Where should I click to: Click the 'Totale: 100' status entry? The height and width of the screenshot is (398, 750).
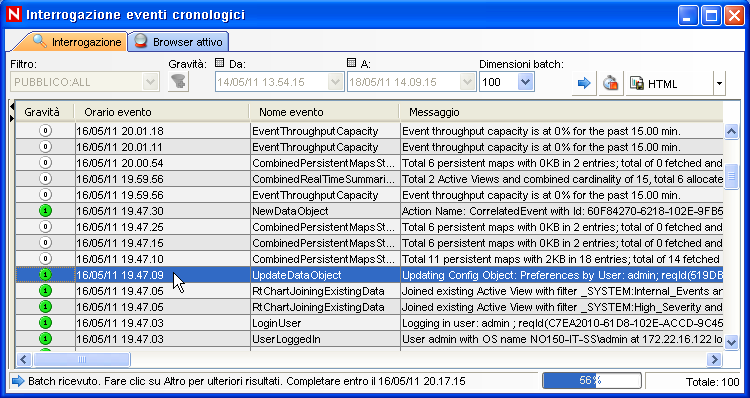712,382
